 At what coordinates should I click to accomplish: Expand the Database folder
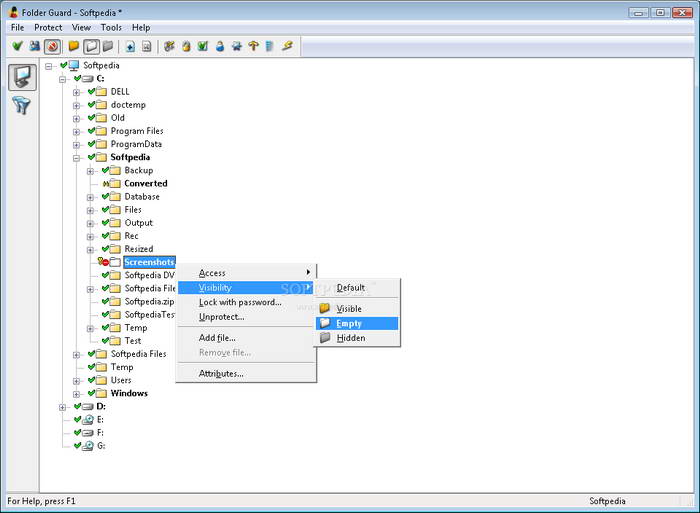click(x=90, y=197)
